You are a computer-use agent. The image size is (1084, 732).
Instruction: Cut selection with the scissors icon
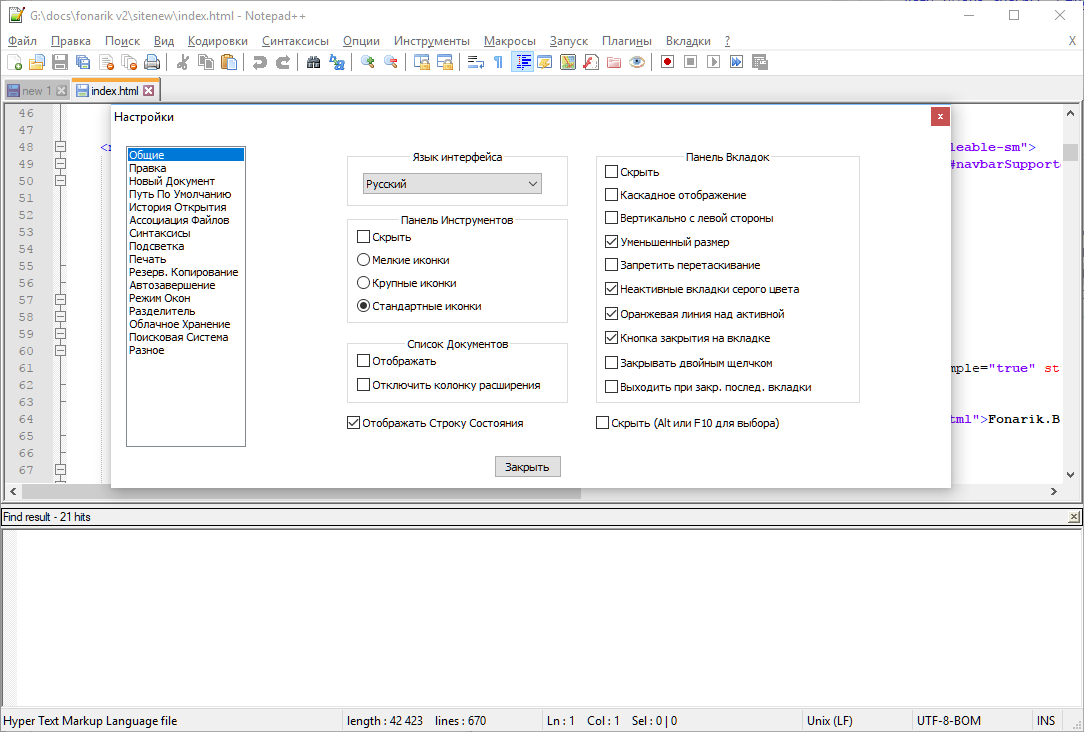pyautogui.click(x=183, y=62)
